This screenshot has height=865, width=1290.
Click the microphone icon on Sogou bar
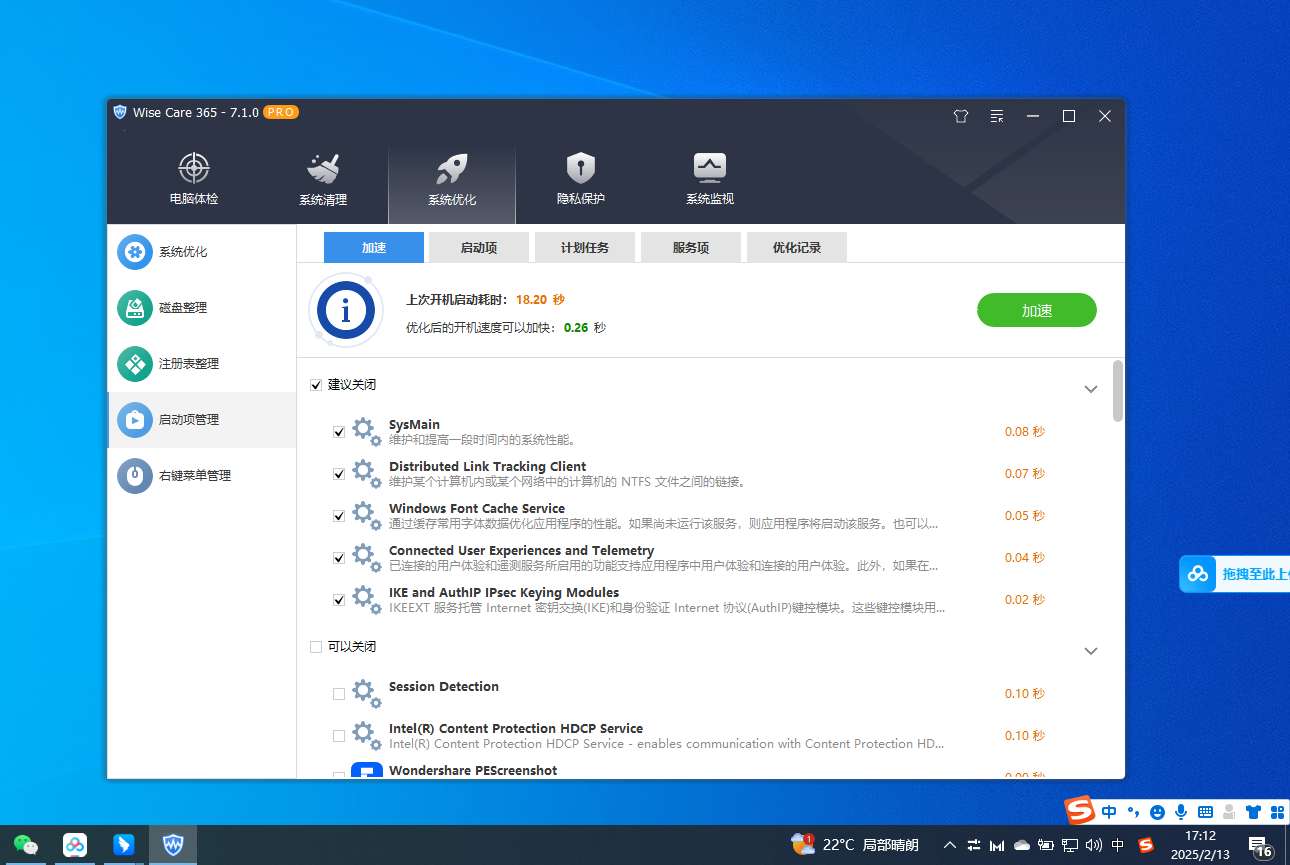pyautogui.click(x=1181, y=812)
